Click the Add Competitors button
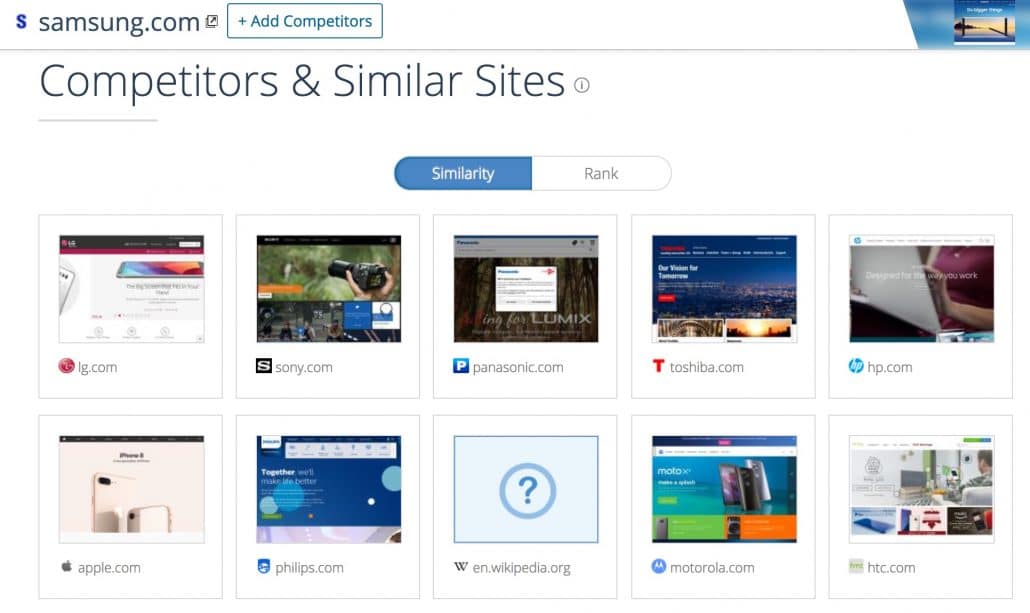This screenshot has width=1030, height=613. point(305,21)
